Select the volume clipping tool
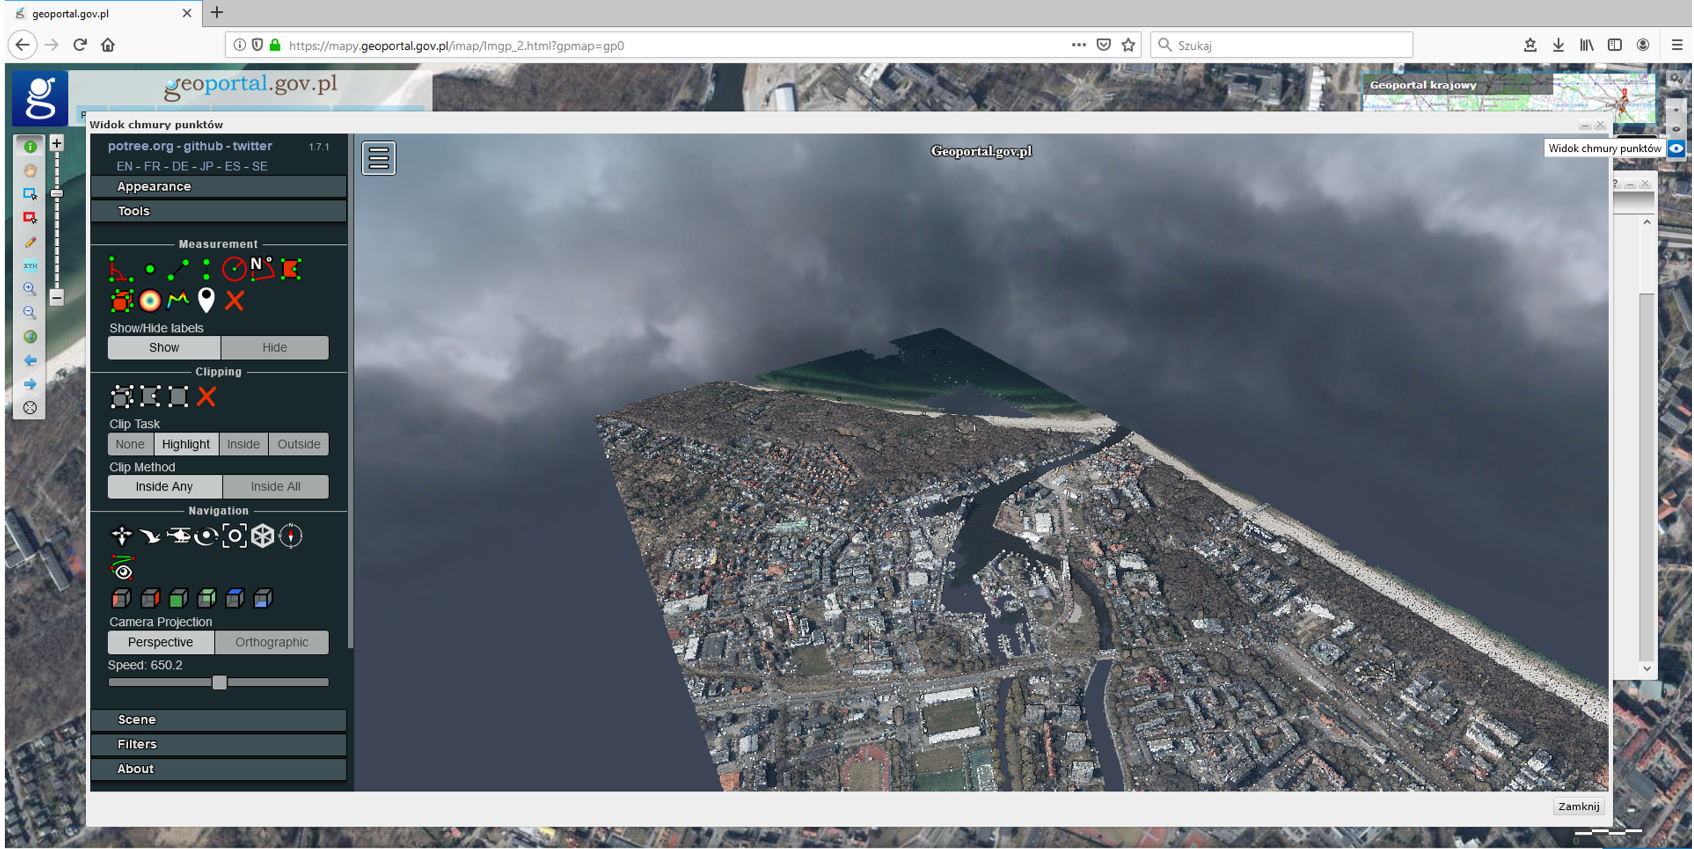Viewport: 1694px width, 849px height. [x=121, y=397]
